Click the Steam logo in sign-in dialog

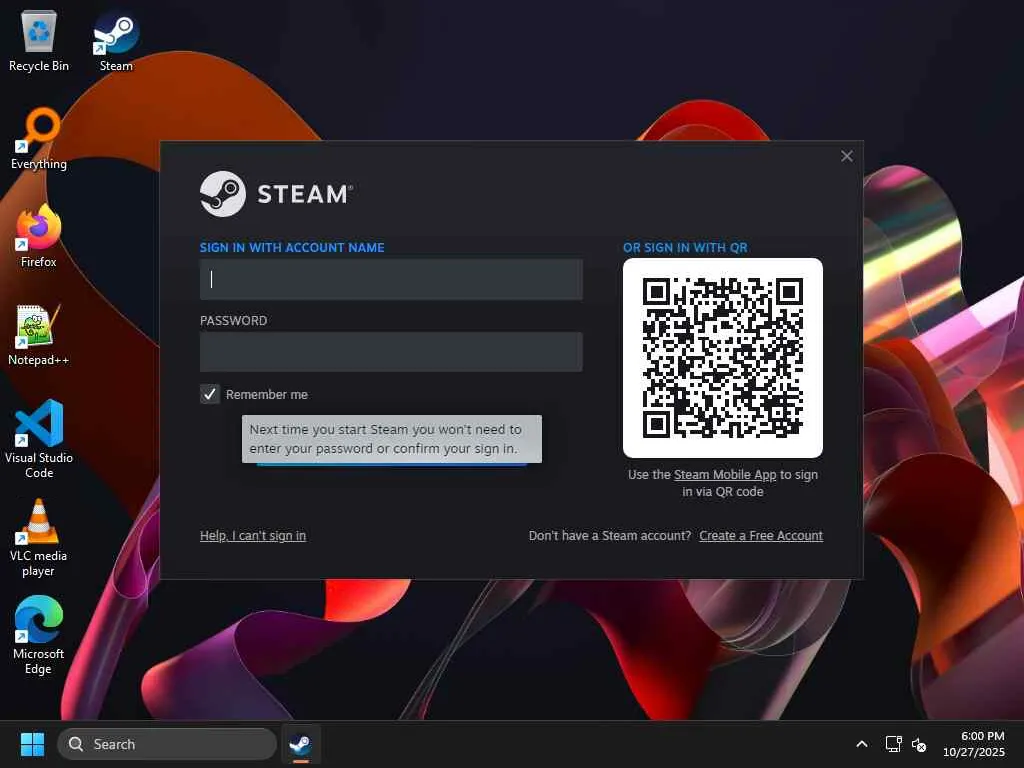coord(276,194)
